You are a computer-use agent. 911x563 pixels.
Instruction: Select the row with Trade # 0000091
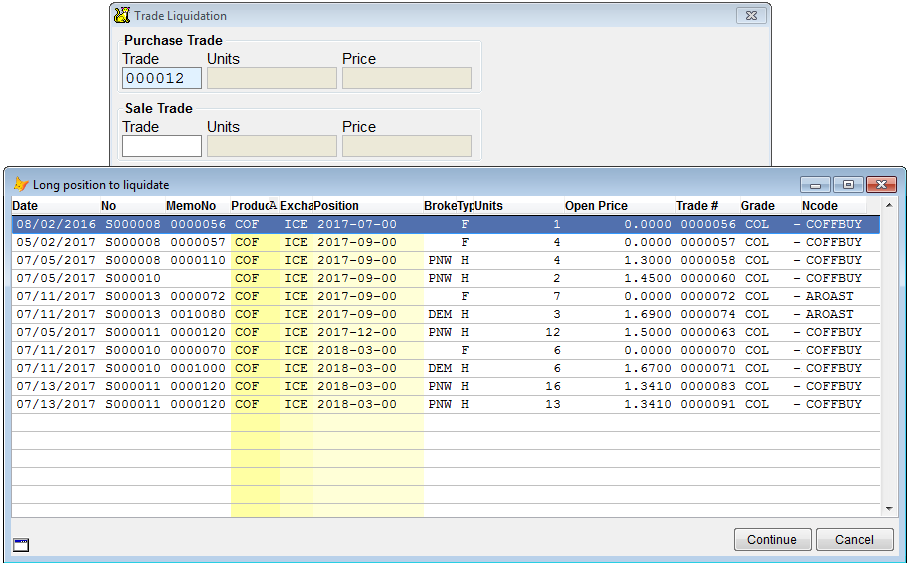[446, 404]
